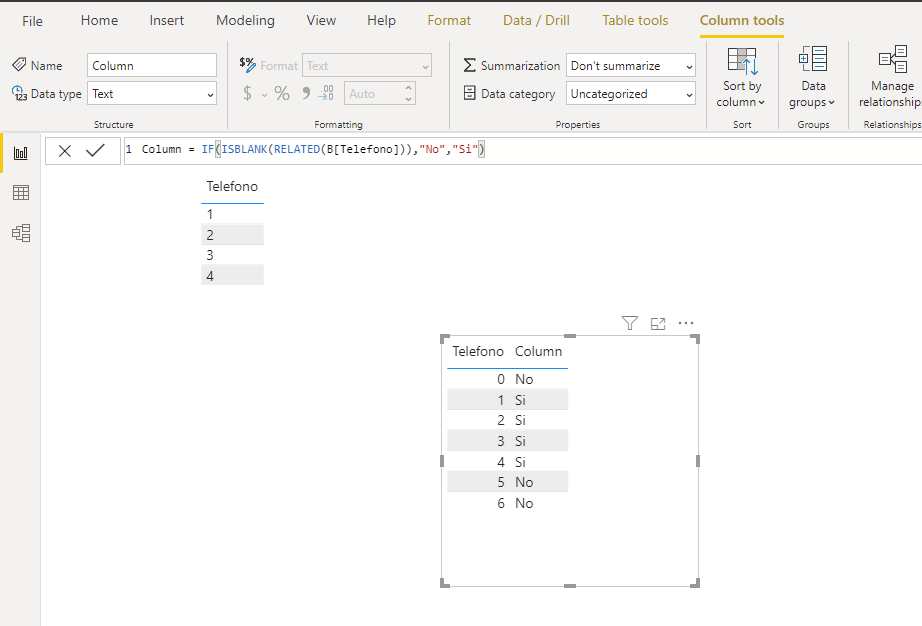922x626 pixels.
Task: Click the Data type icon
Action: [19, 93]
